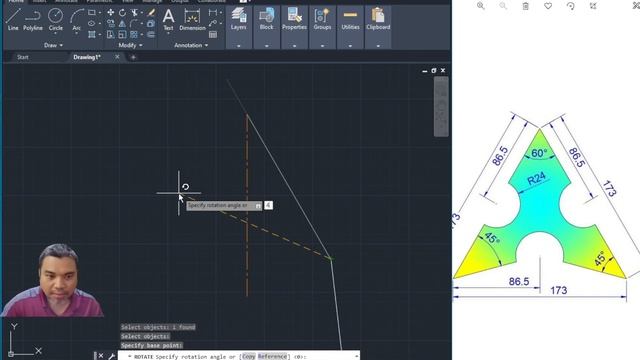Choose the Ellipse draw tool
This screenshot has height=360, width=640.
[92, 24]
